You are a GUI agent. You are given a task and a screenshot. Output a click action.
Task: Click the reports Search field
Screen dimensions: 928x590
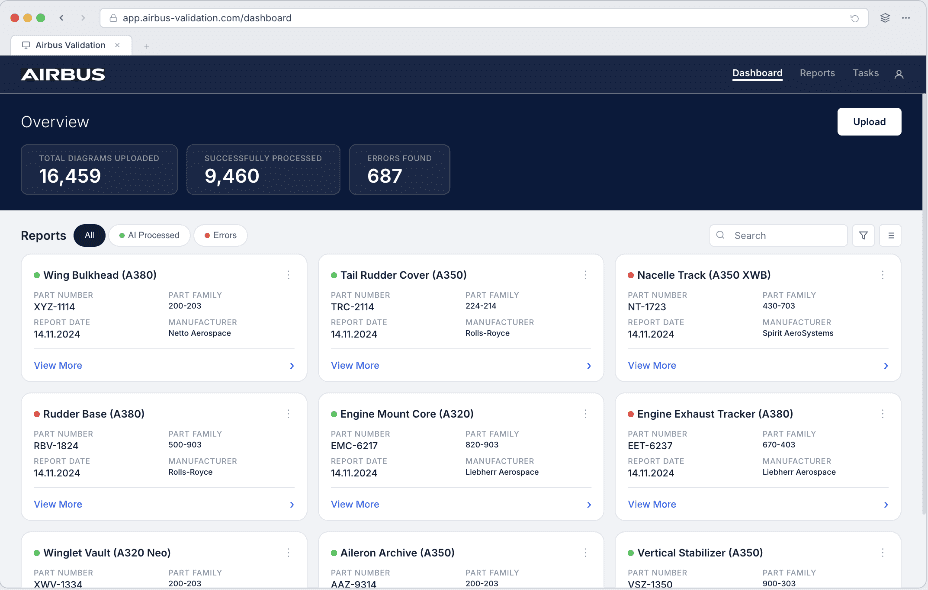click(778, 236)
